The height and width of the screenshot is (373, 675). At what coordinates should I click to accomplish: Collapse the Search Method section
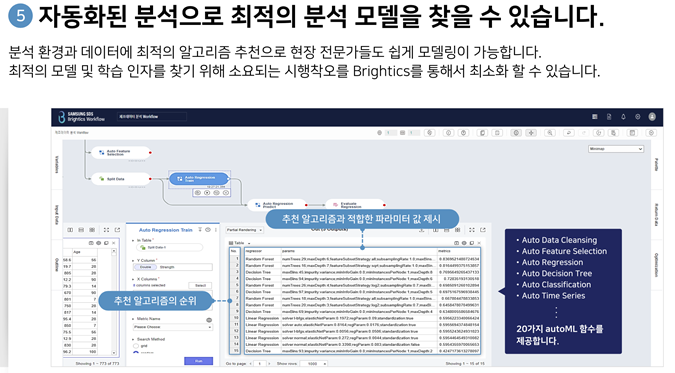(133, 339)
